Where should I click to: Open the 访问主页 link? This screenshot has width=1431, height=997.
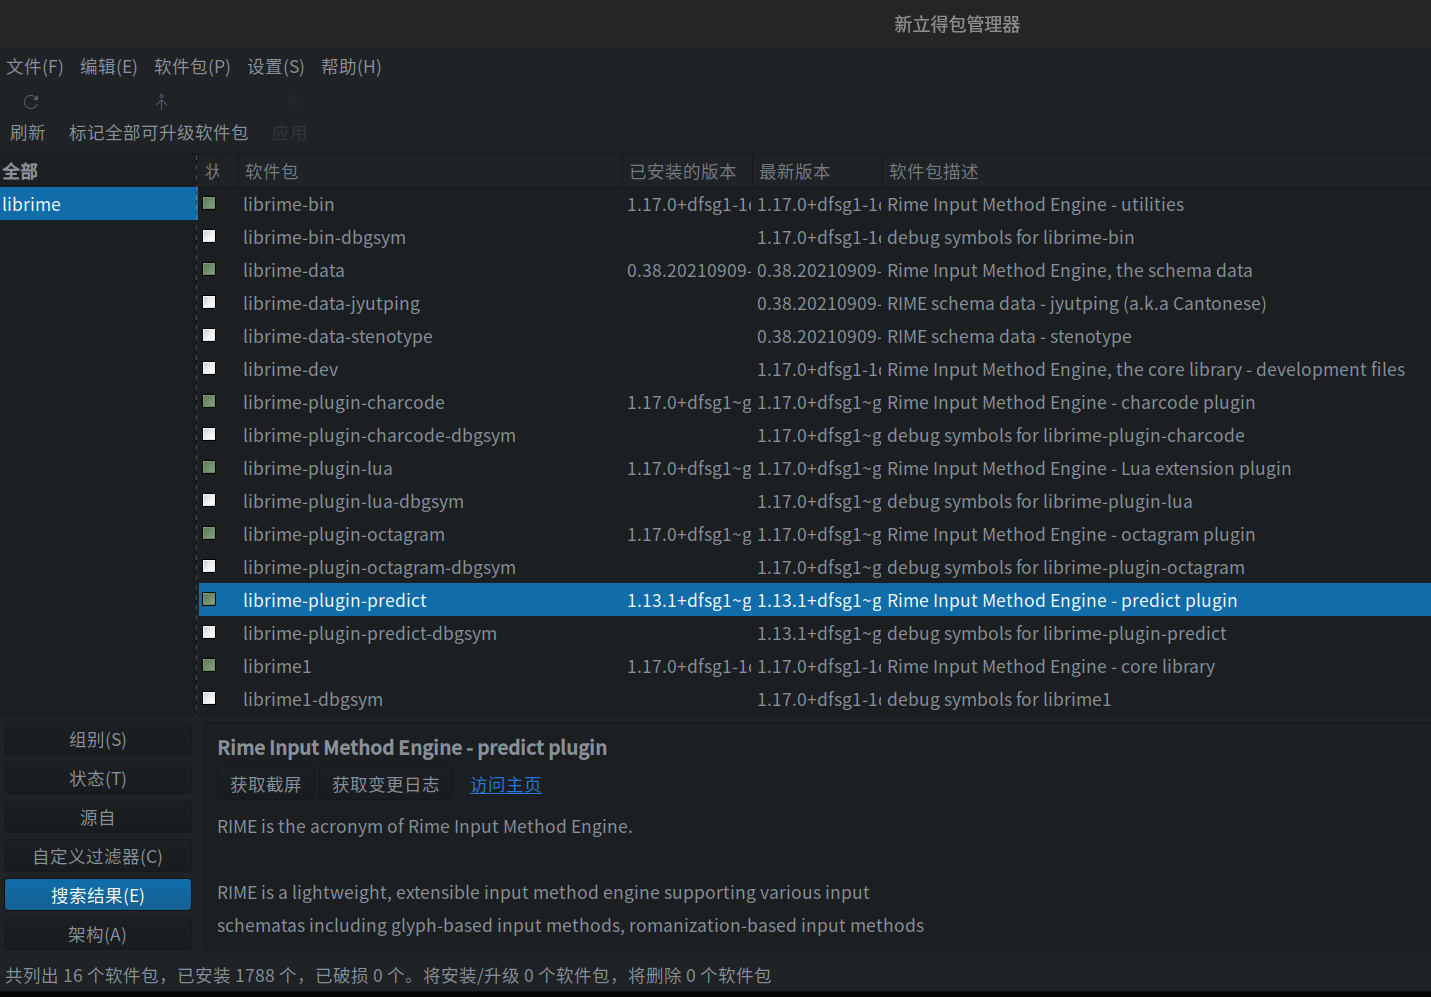point(506,785)
